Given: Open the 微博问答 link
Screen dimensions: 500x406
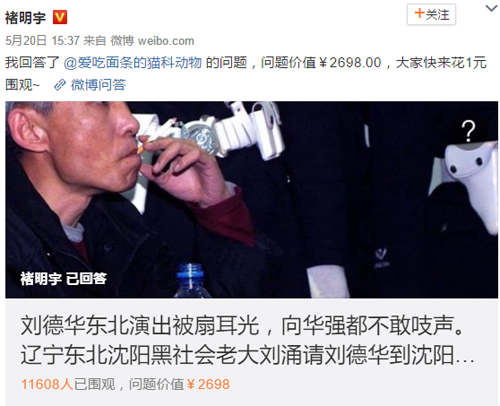Looking at the screenshot, I should 98,85.
